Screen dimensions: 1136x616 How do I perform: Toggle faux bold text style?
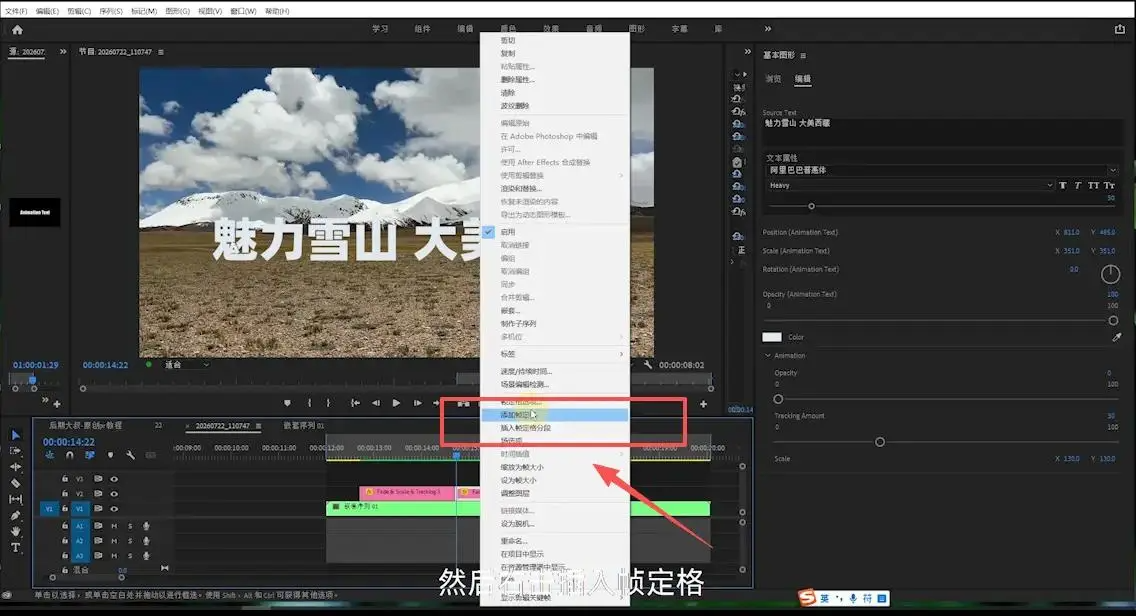coord(1063,186)
